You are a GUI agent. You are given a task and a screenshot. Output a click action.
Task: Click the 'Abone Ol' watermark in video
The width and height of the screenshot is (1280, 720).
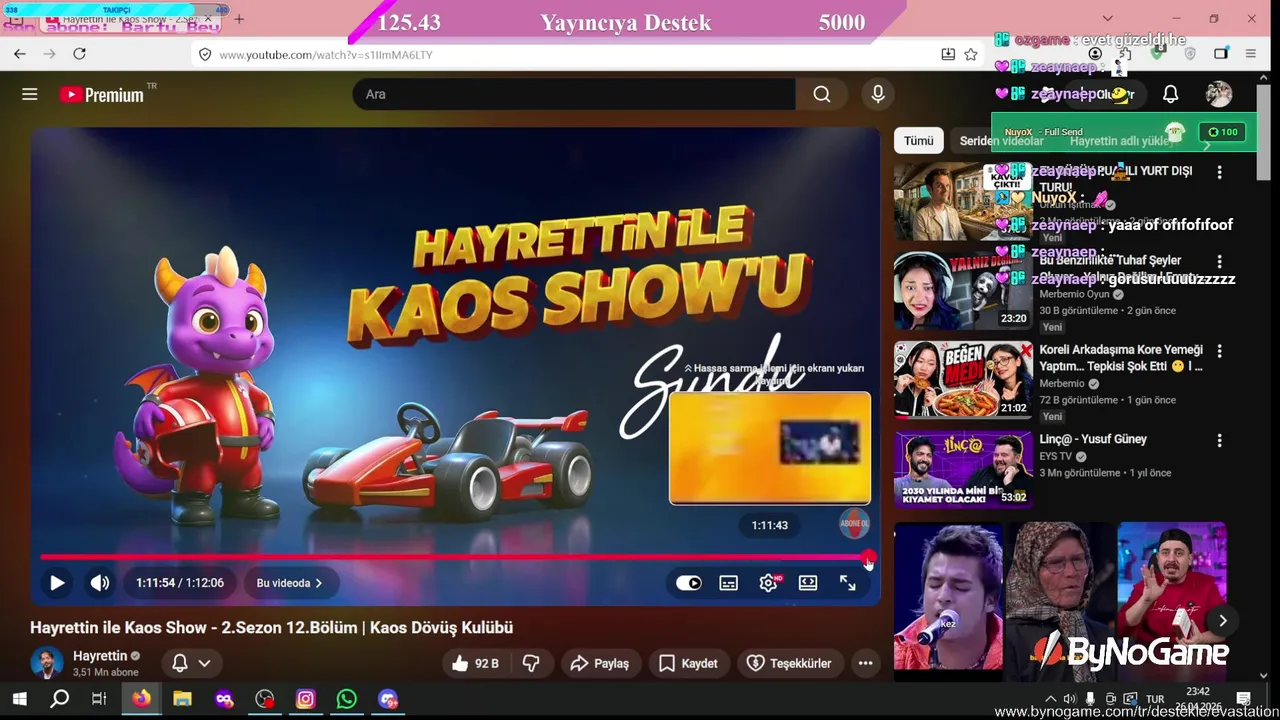[x=854, y=523]
